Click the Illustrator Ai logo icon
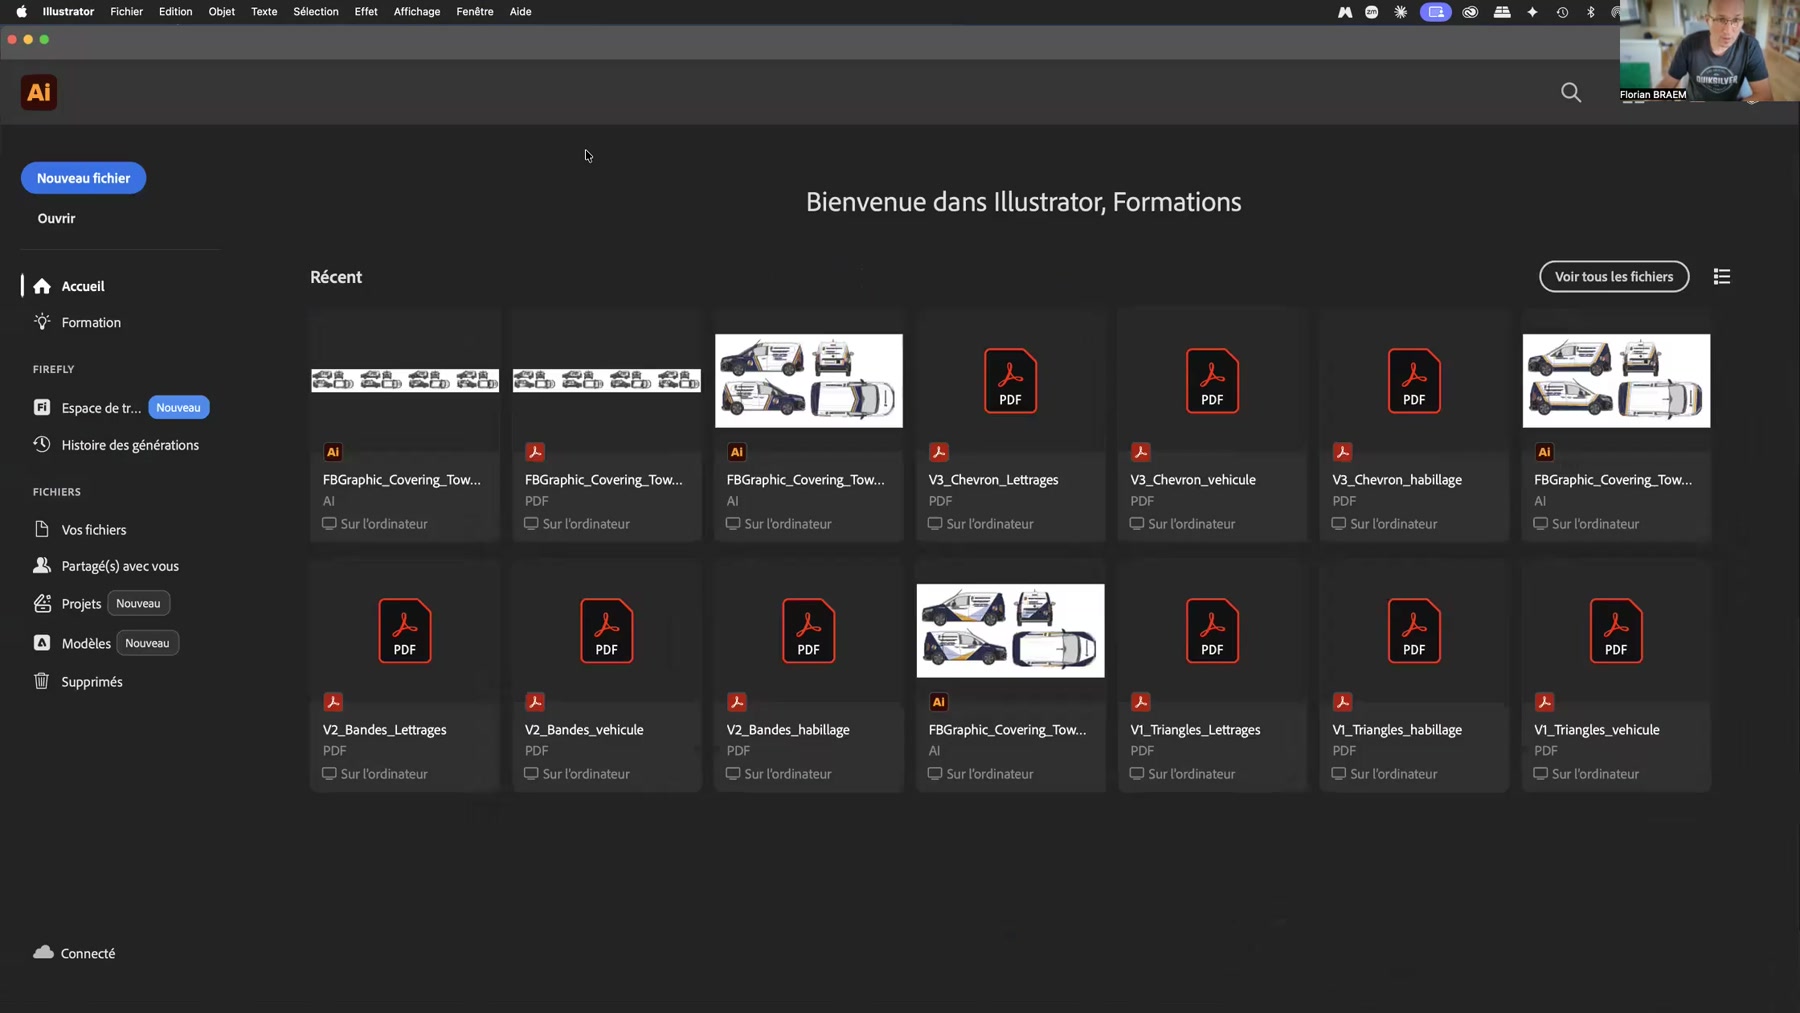This screenshot has height=1013, width=1800. tap(39, 92)
